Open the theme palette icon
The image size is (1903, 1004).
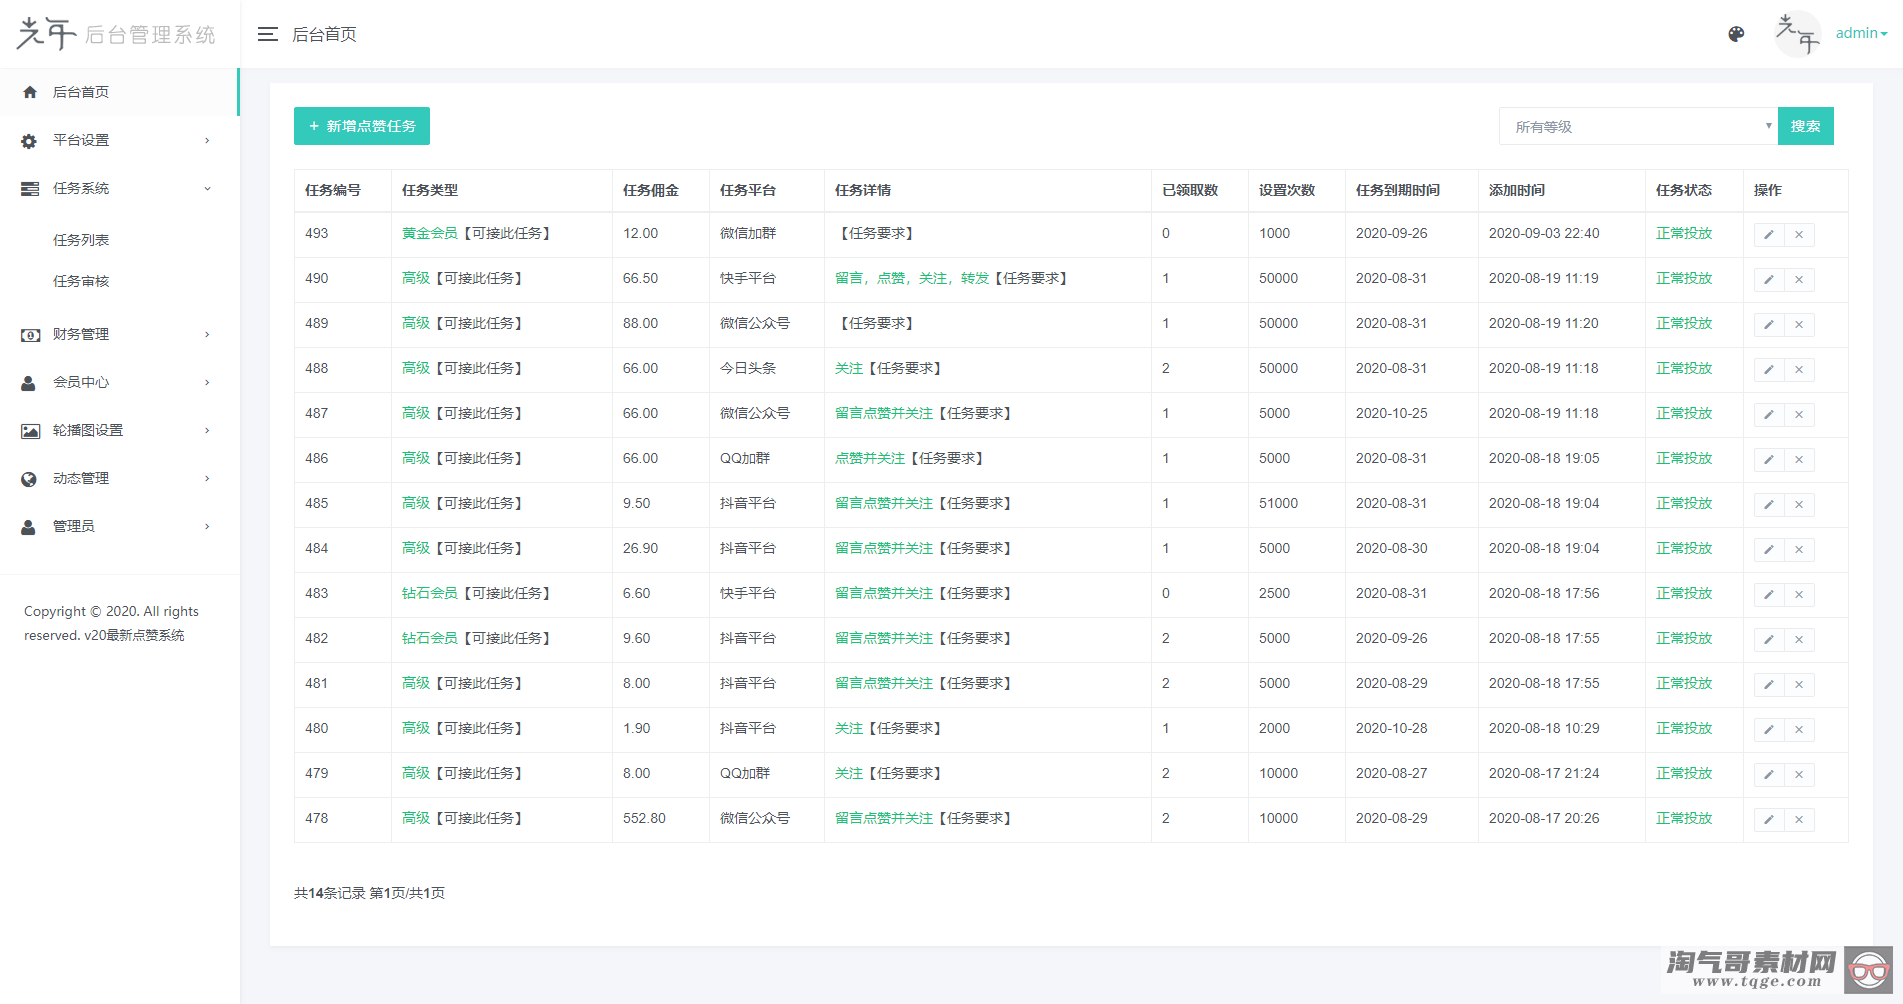[1736, 34]
